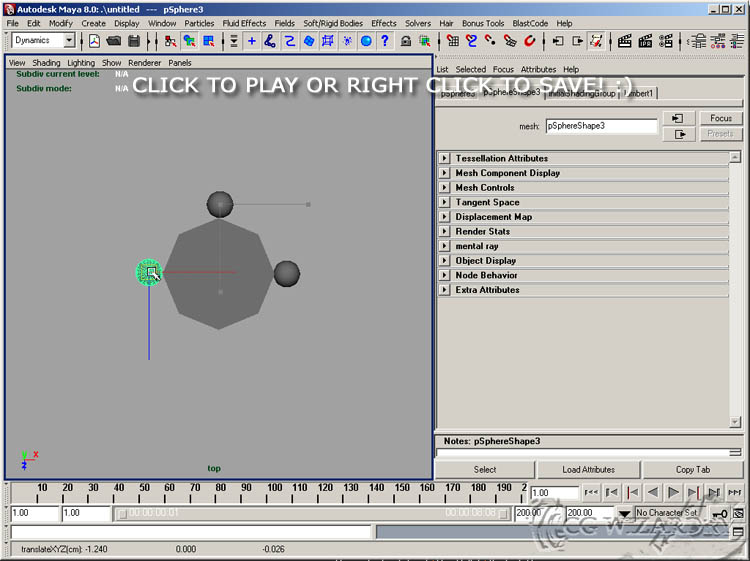Click the lock selection padlock icon
750x561 pixels.
pyautogui.click(x=406, y=41)
